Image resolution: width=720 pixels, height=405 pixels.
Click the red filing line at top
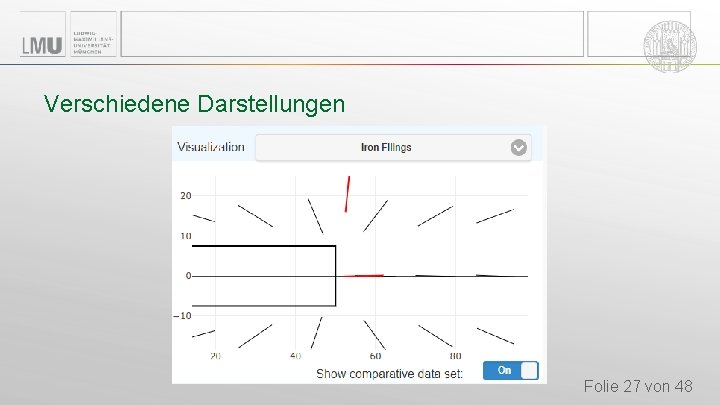(x=348, y=194)
